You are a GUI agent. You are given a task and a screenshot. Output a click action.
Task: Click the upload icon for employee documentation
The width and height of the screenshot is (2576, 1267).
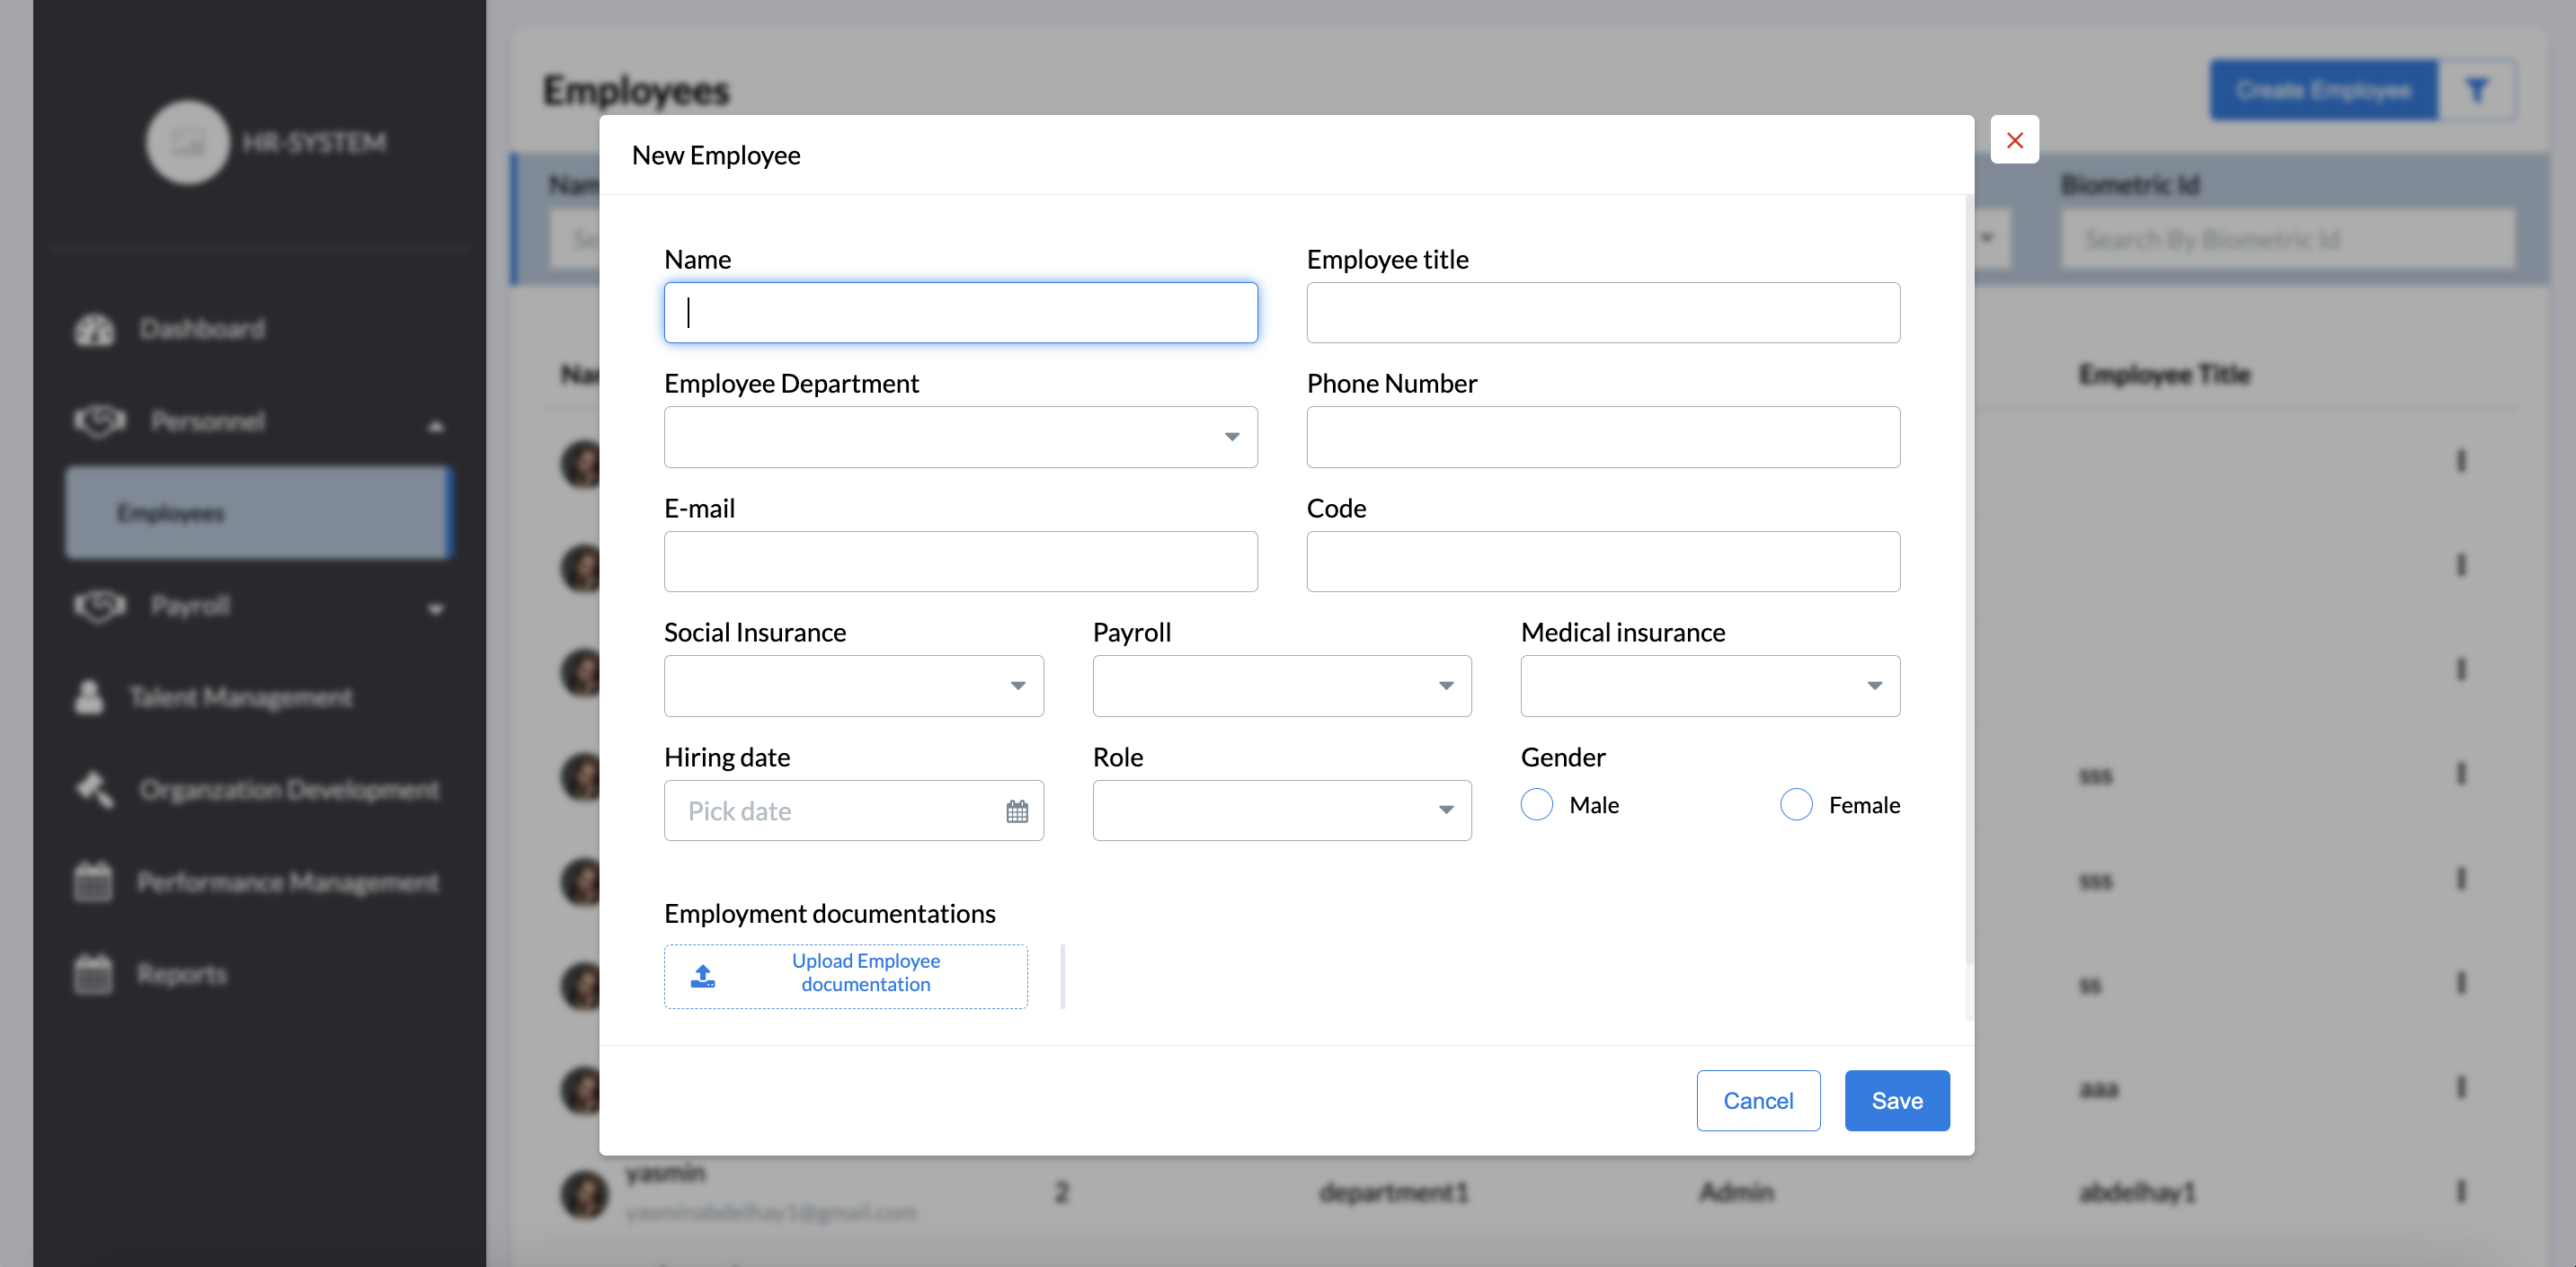703,975
